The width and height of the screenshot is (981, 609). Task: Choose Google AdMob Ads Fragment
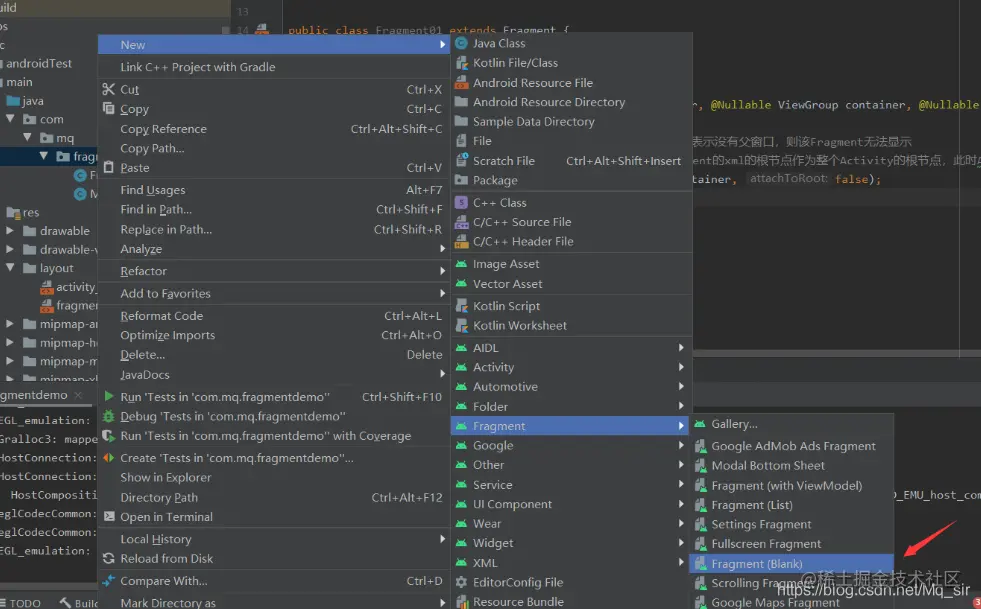point(791,446)
